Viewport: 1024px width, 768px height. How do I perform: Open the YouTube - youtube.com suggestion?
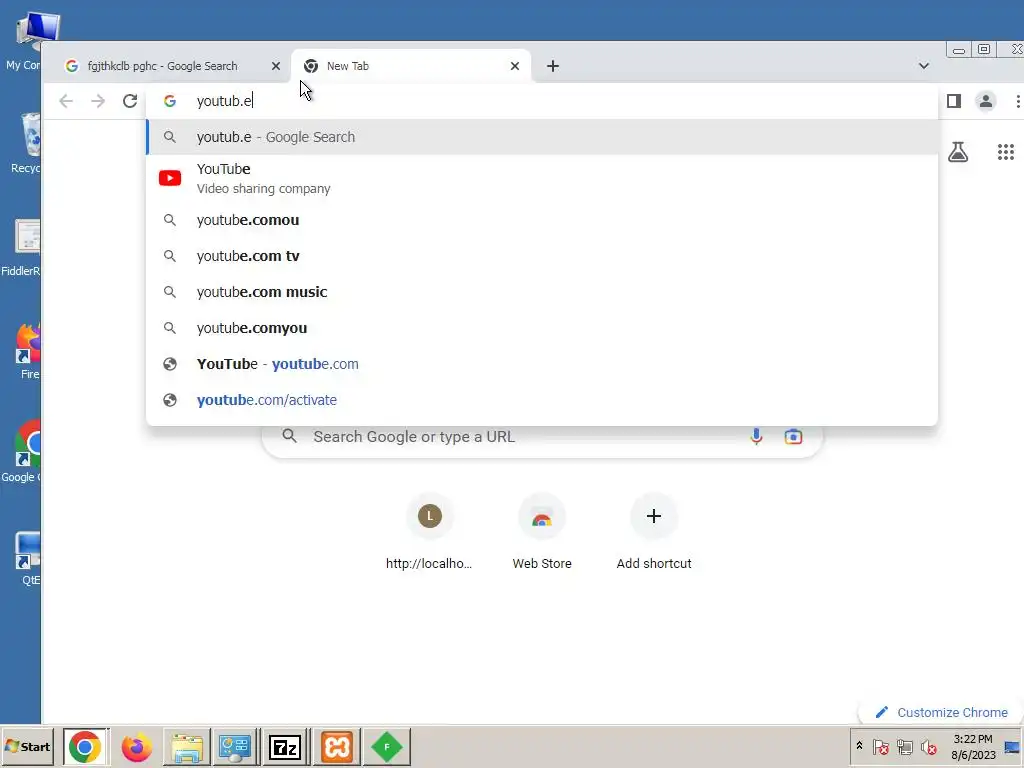(542, 364)
